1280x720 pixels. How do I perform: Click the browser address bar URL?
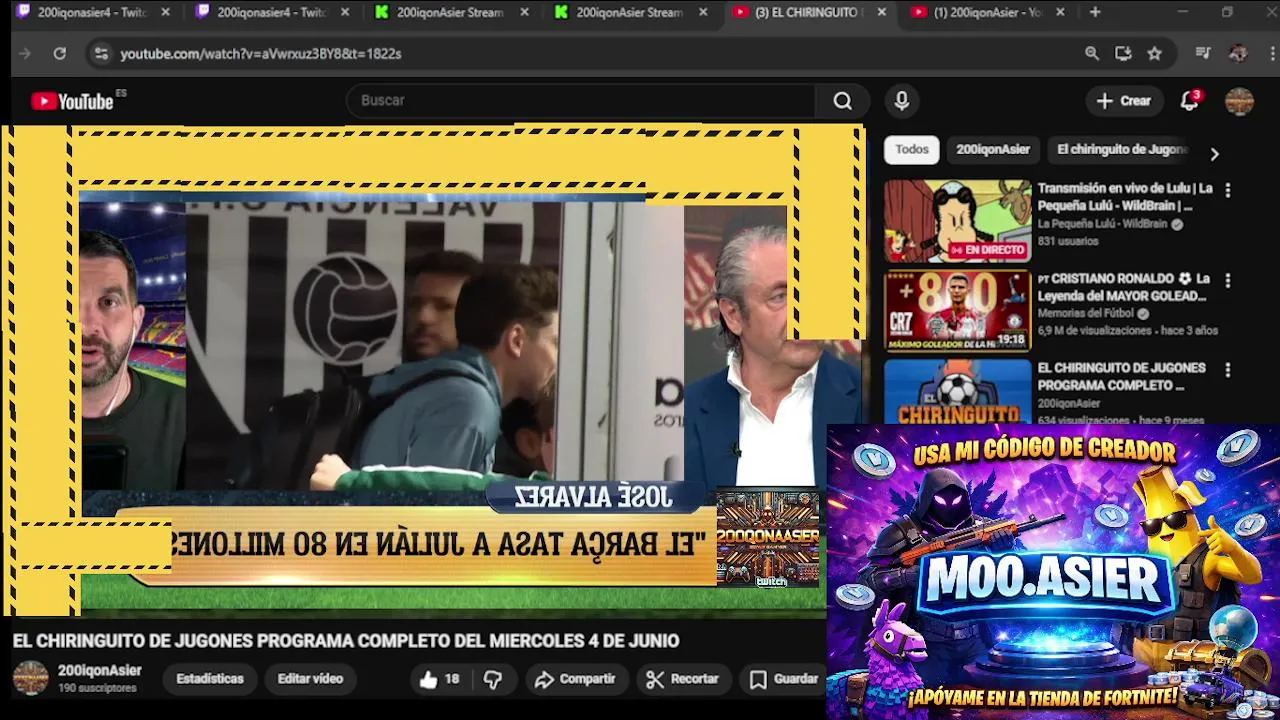point(261,54)
